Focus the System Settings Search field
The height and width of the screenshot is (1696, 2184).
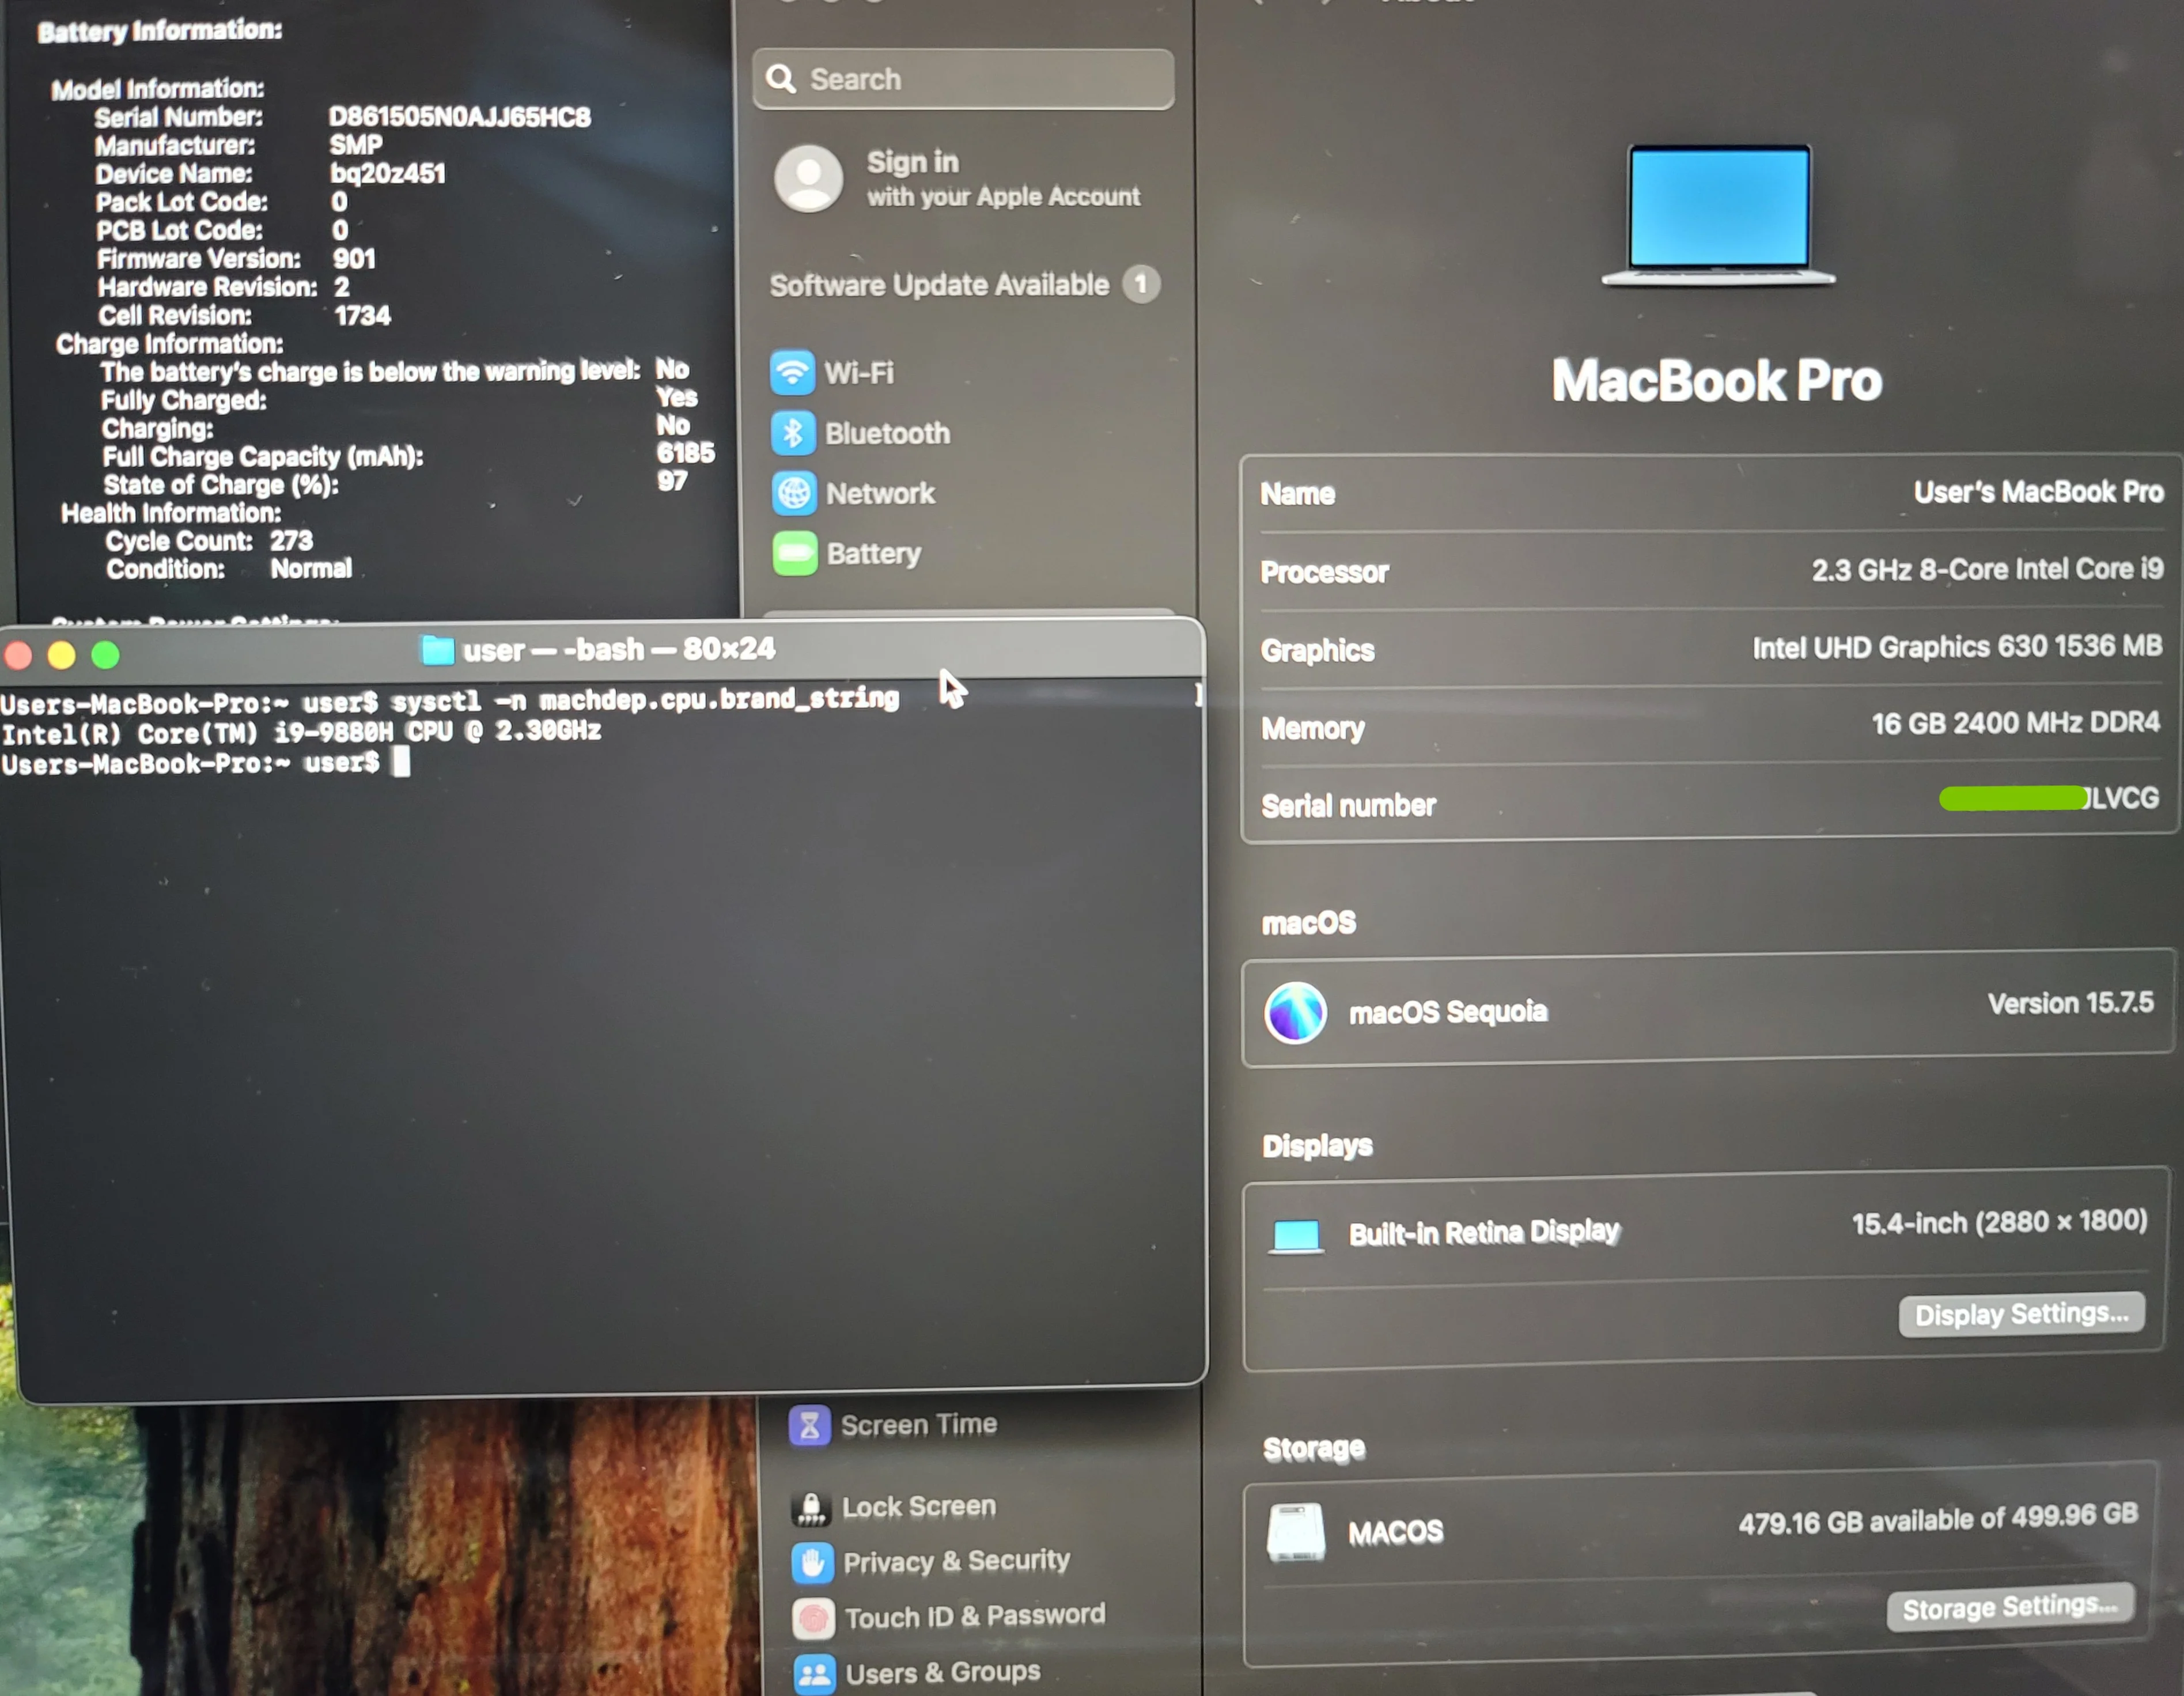click(963, 79)
